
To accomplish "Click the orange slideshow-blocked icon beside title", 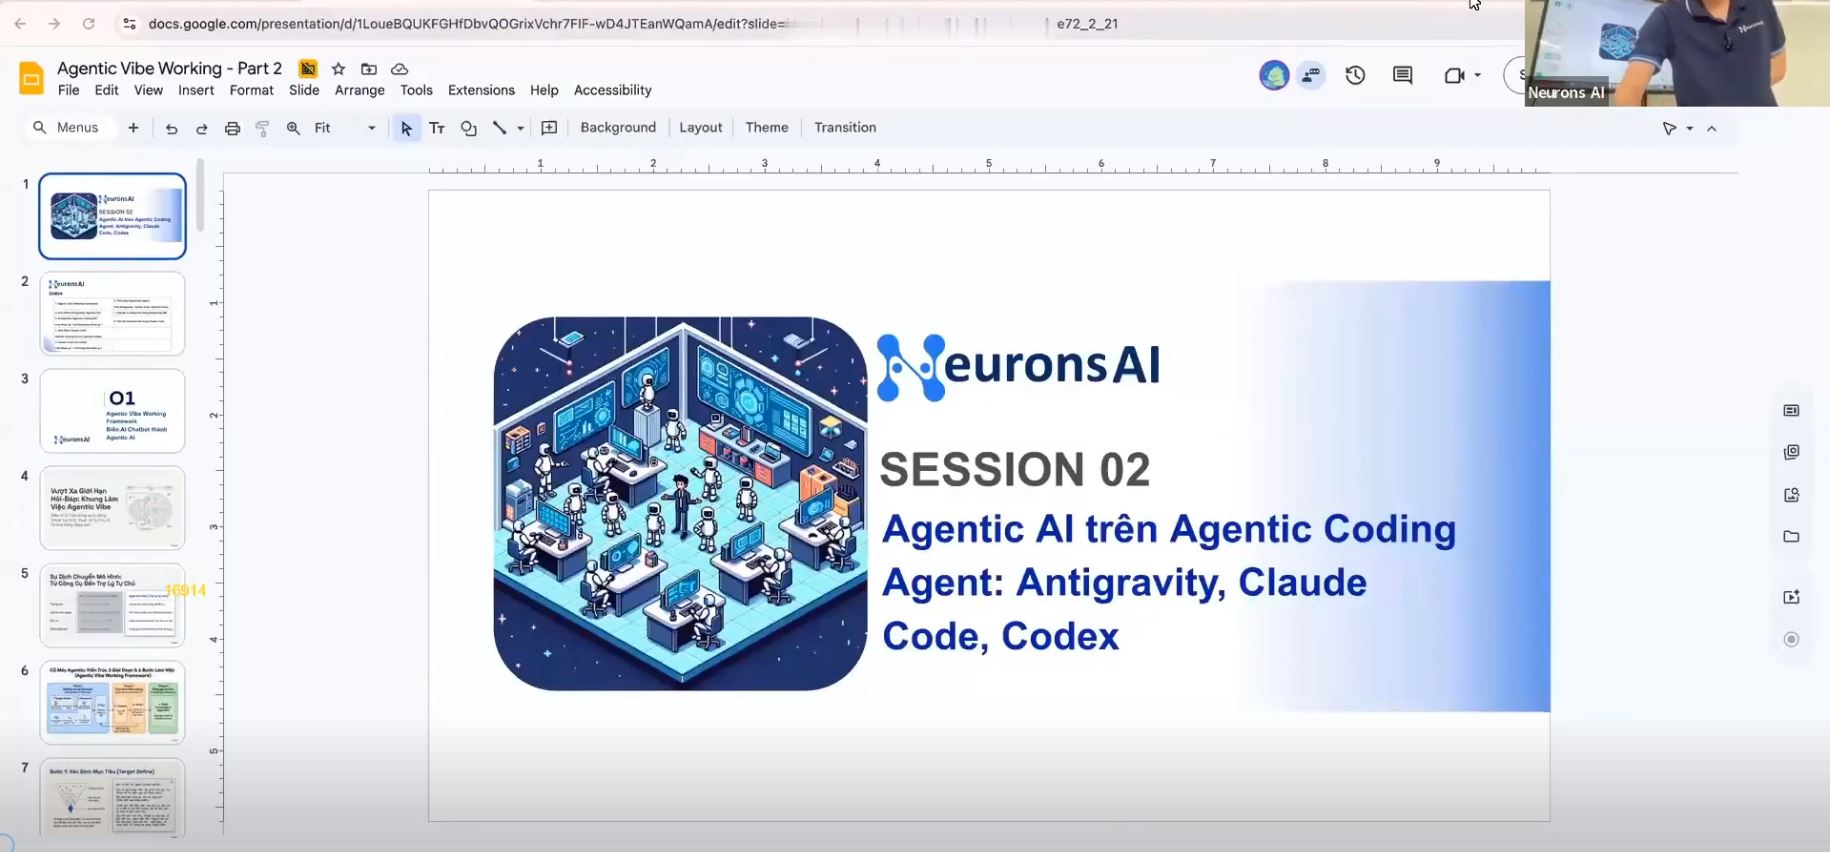I will tap(308, 68).
